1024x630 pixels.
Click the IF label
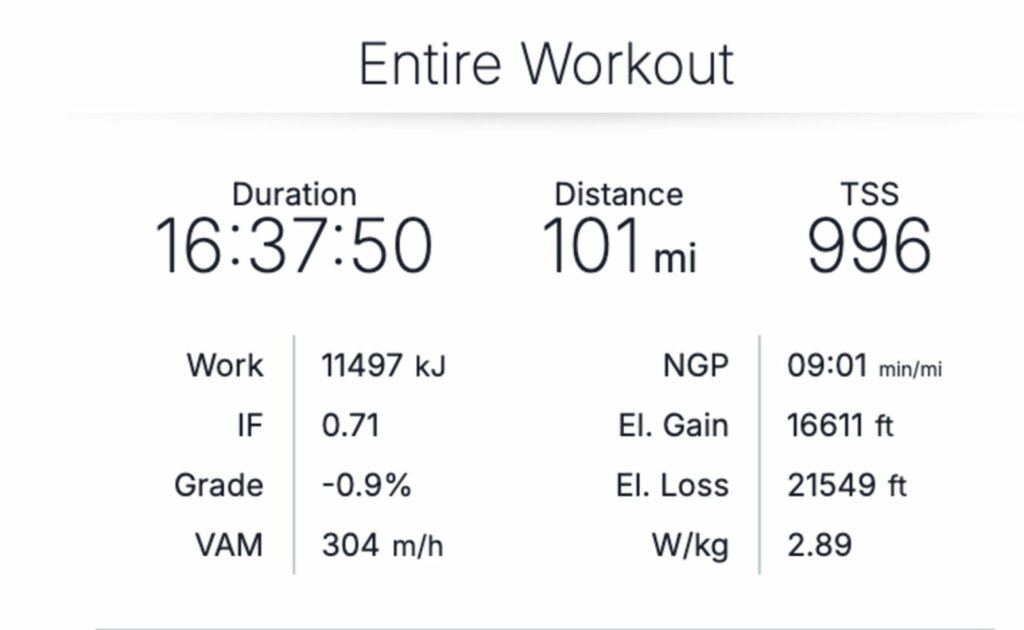250,426
